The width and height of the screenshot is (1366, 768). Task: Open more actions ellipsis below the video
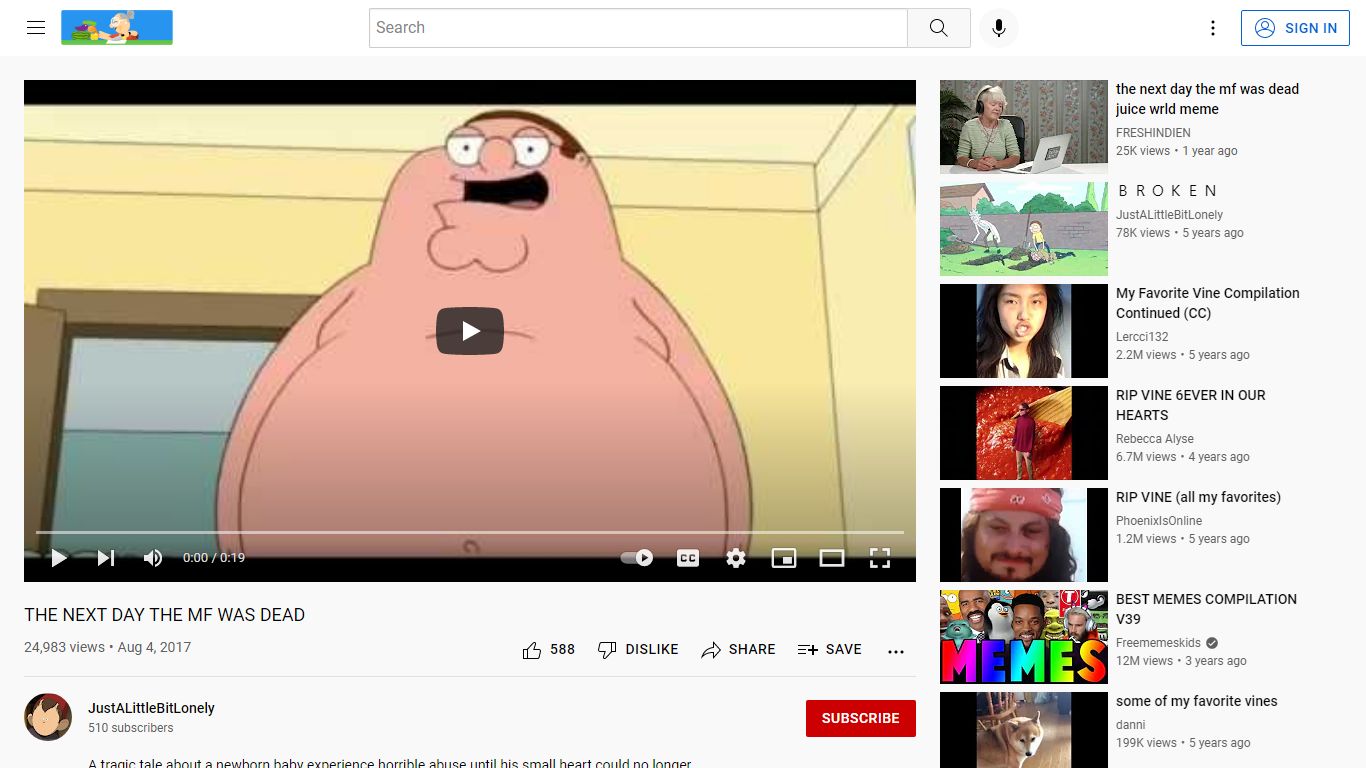[896, 651]
